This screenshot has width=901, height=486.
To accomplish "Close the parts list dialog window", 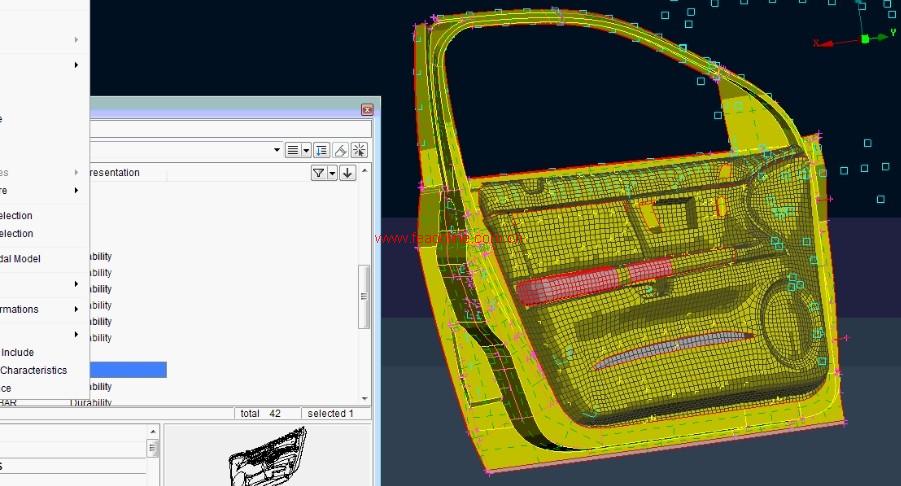I will tap(367, 110).
